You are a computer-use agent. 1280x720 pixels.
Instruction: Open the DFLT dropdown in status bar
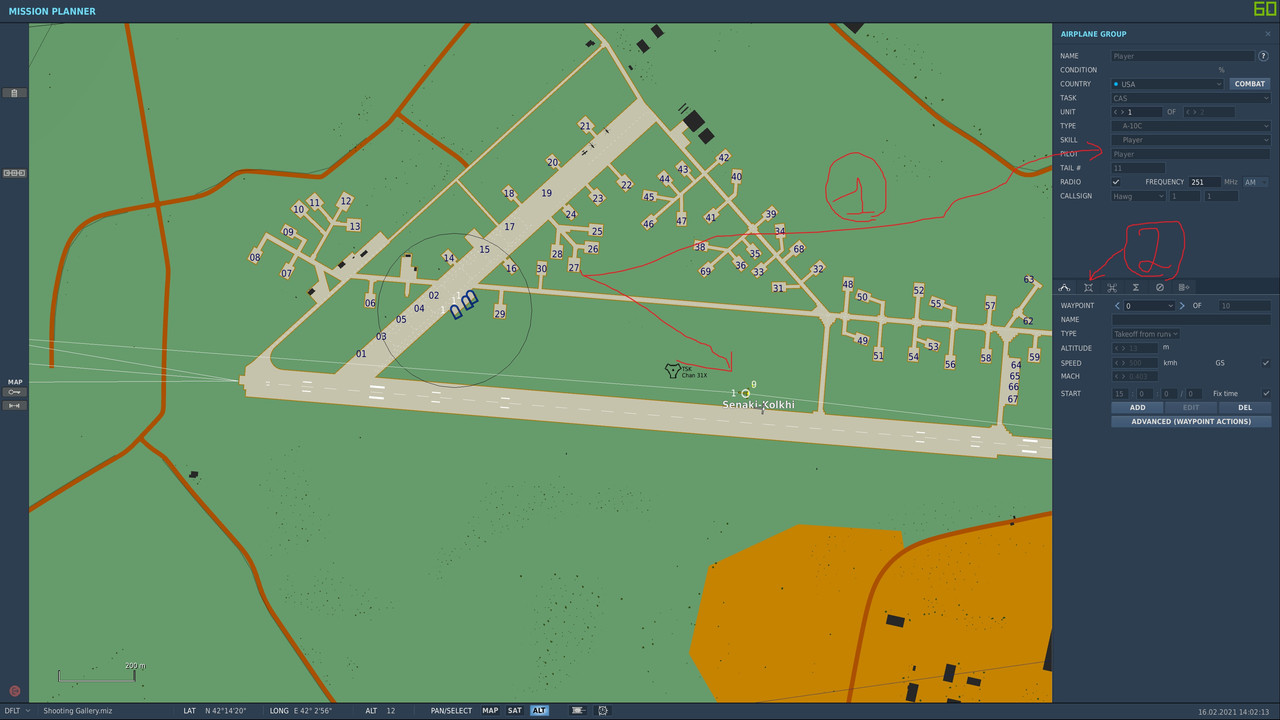[16, 711]
